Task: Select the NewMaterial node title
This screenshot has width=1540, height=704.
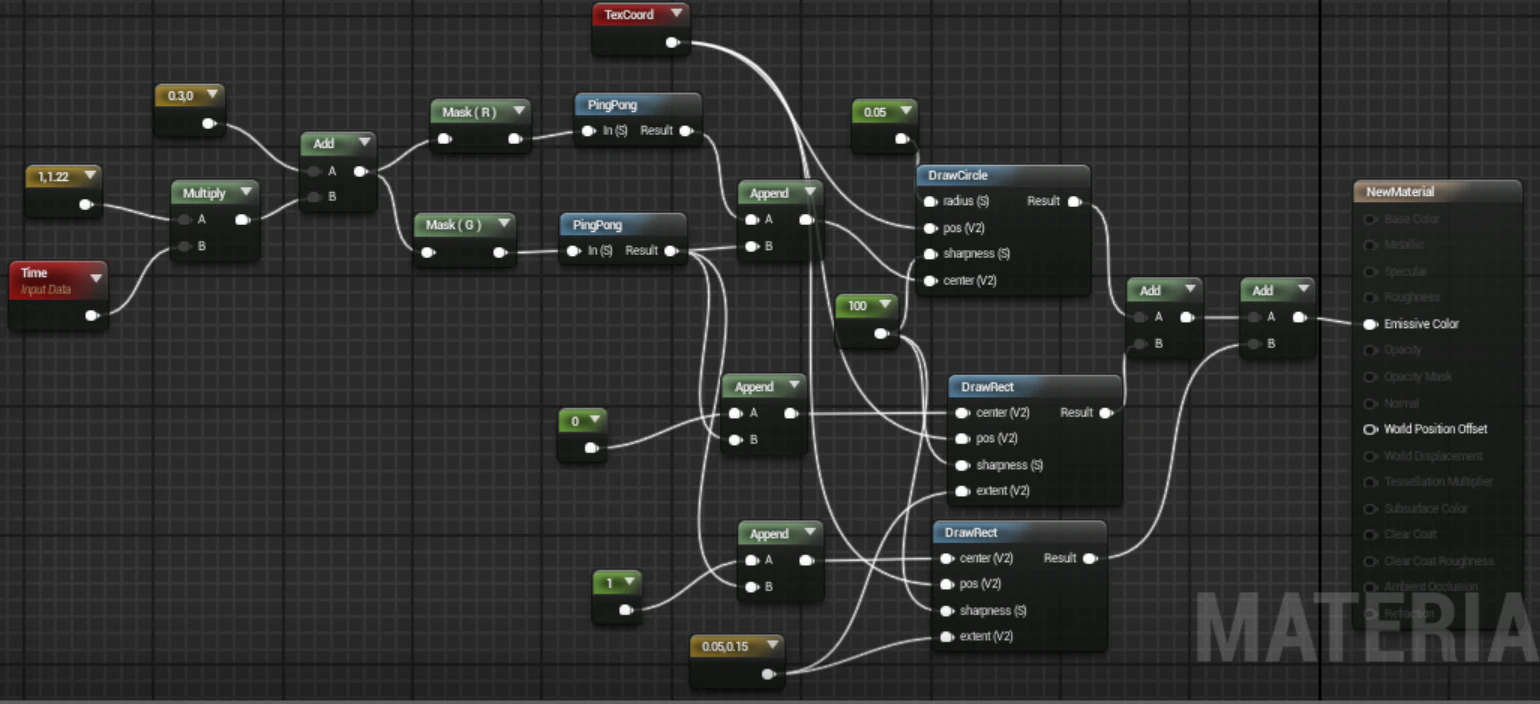Action: 1400,192
